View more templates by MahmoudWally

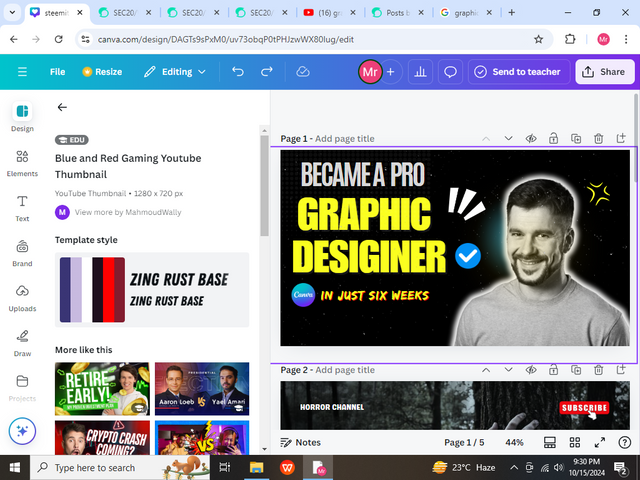click(x=128, y=212)
